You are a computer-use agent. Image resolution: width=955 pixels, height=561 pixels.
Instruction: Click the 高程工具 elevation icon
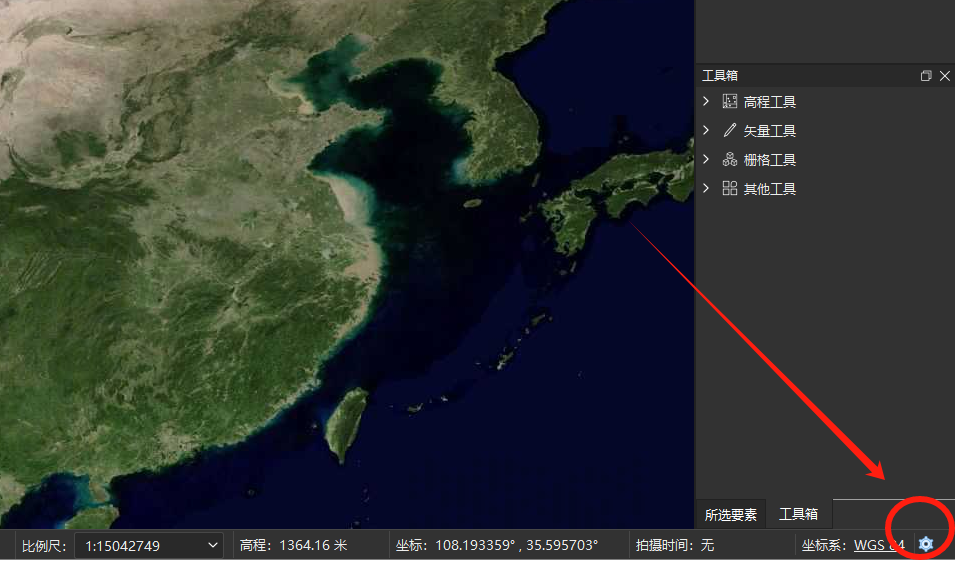click(730, 101)
